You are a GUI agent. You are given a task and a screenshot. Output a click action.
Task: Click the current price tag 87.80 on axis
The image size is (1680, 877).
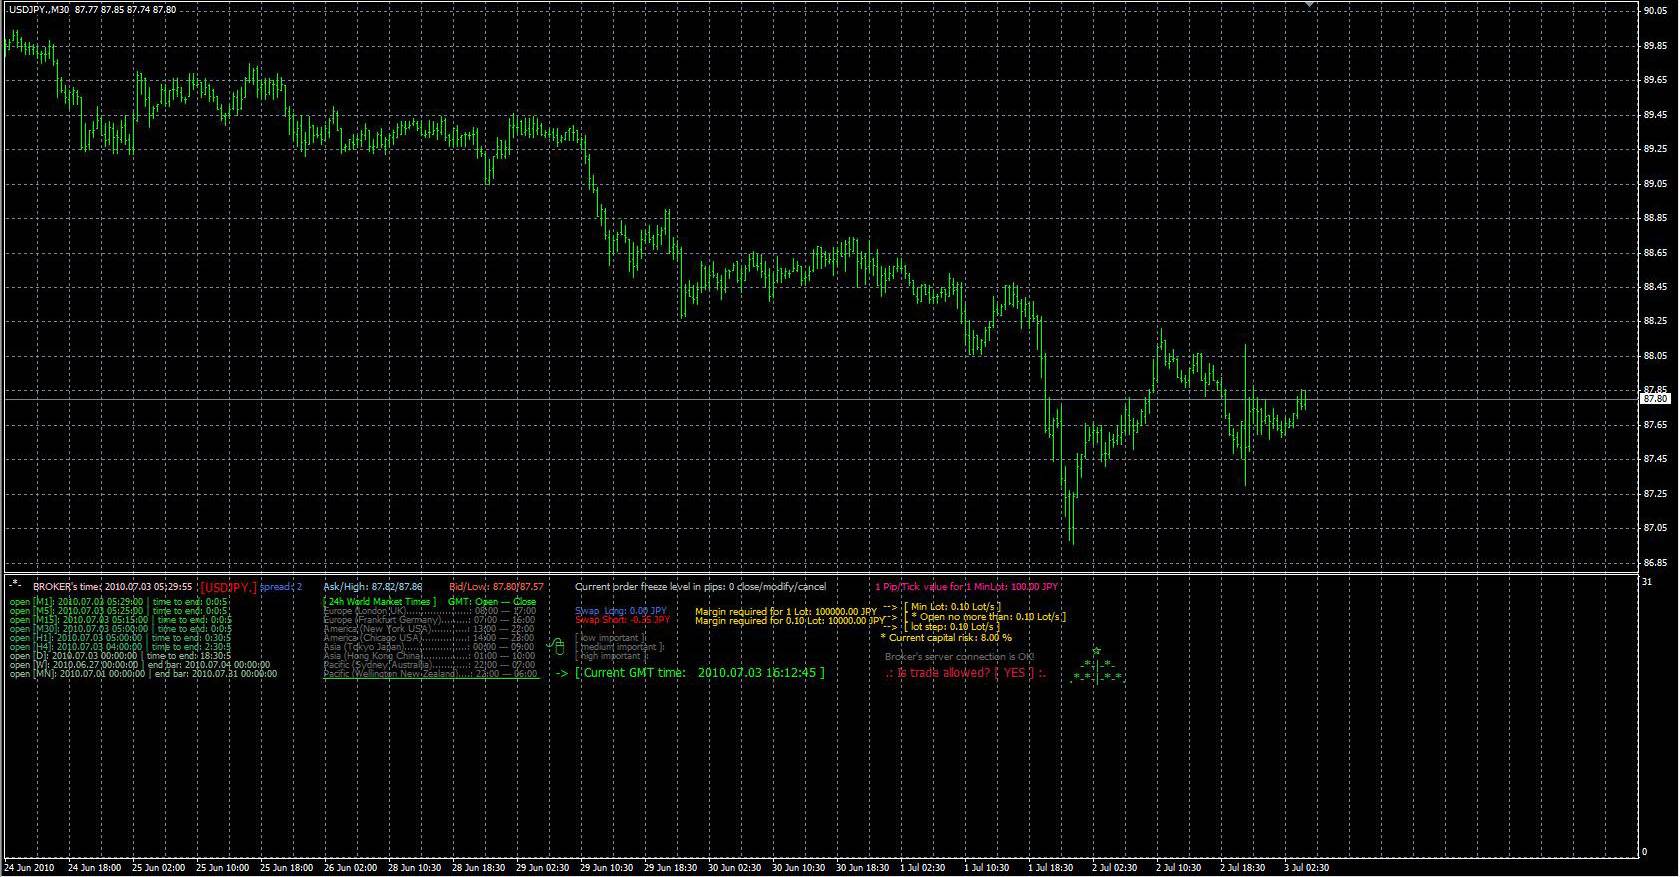[1656, 399]
